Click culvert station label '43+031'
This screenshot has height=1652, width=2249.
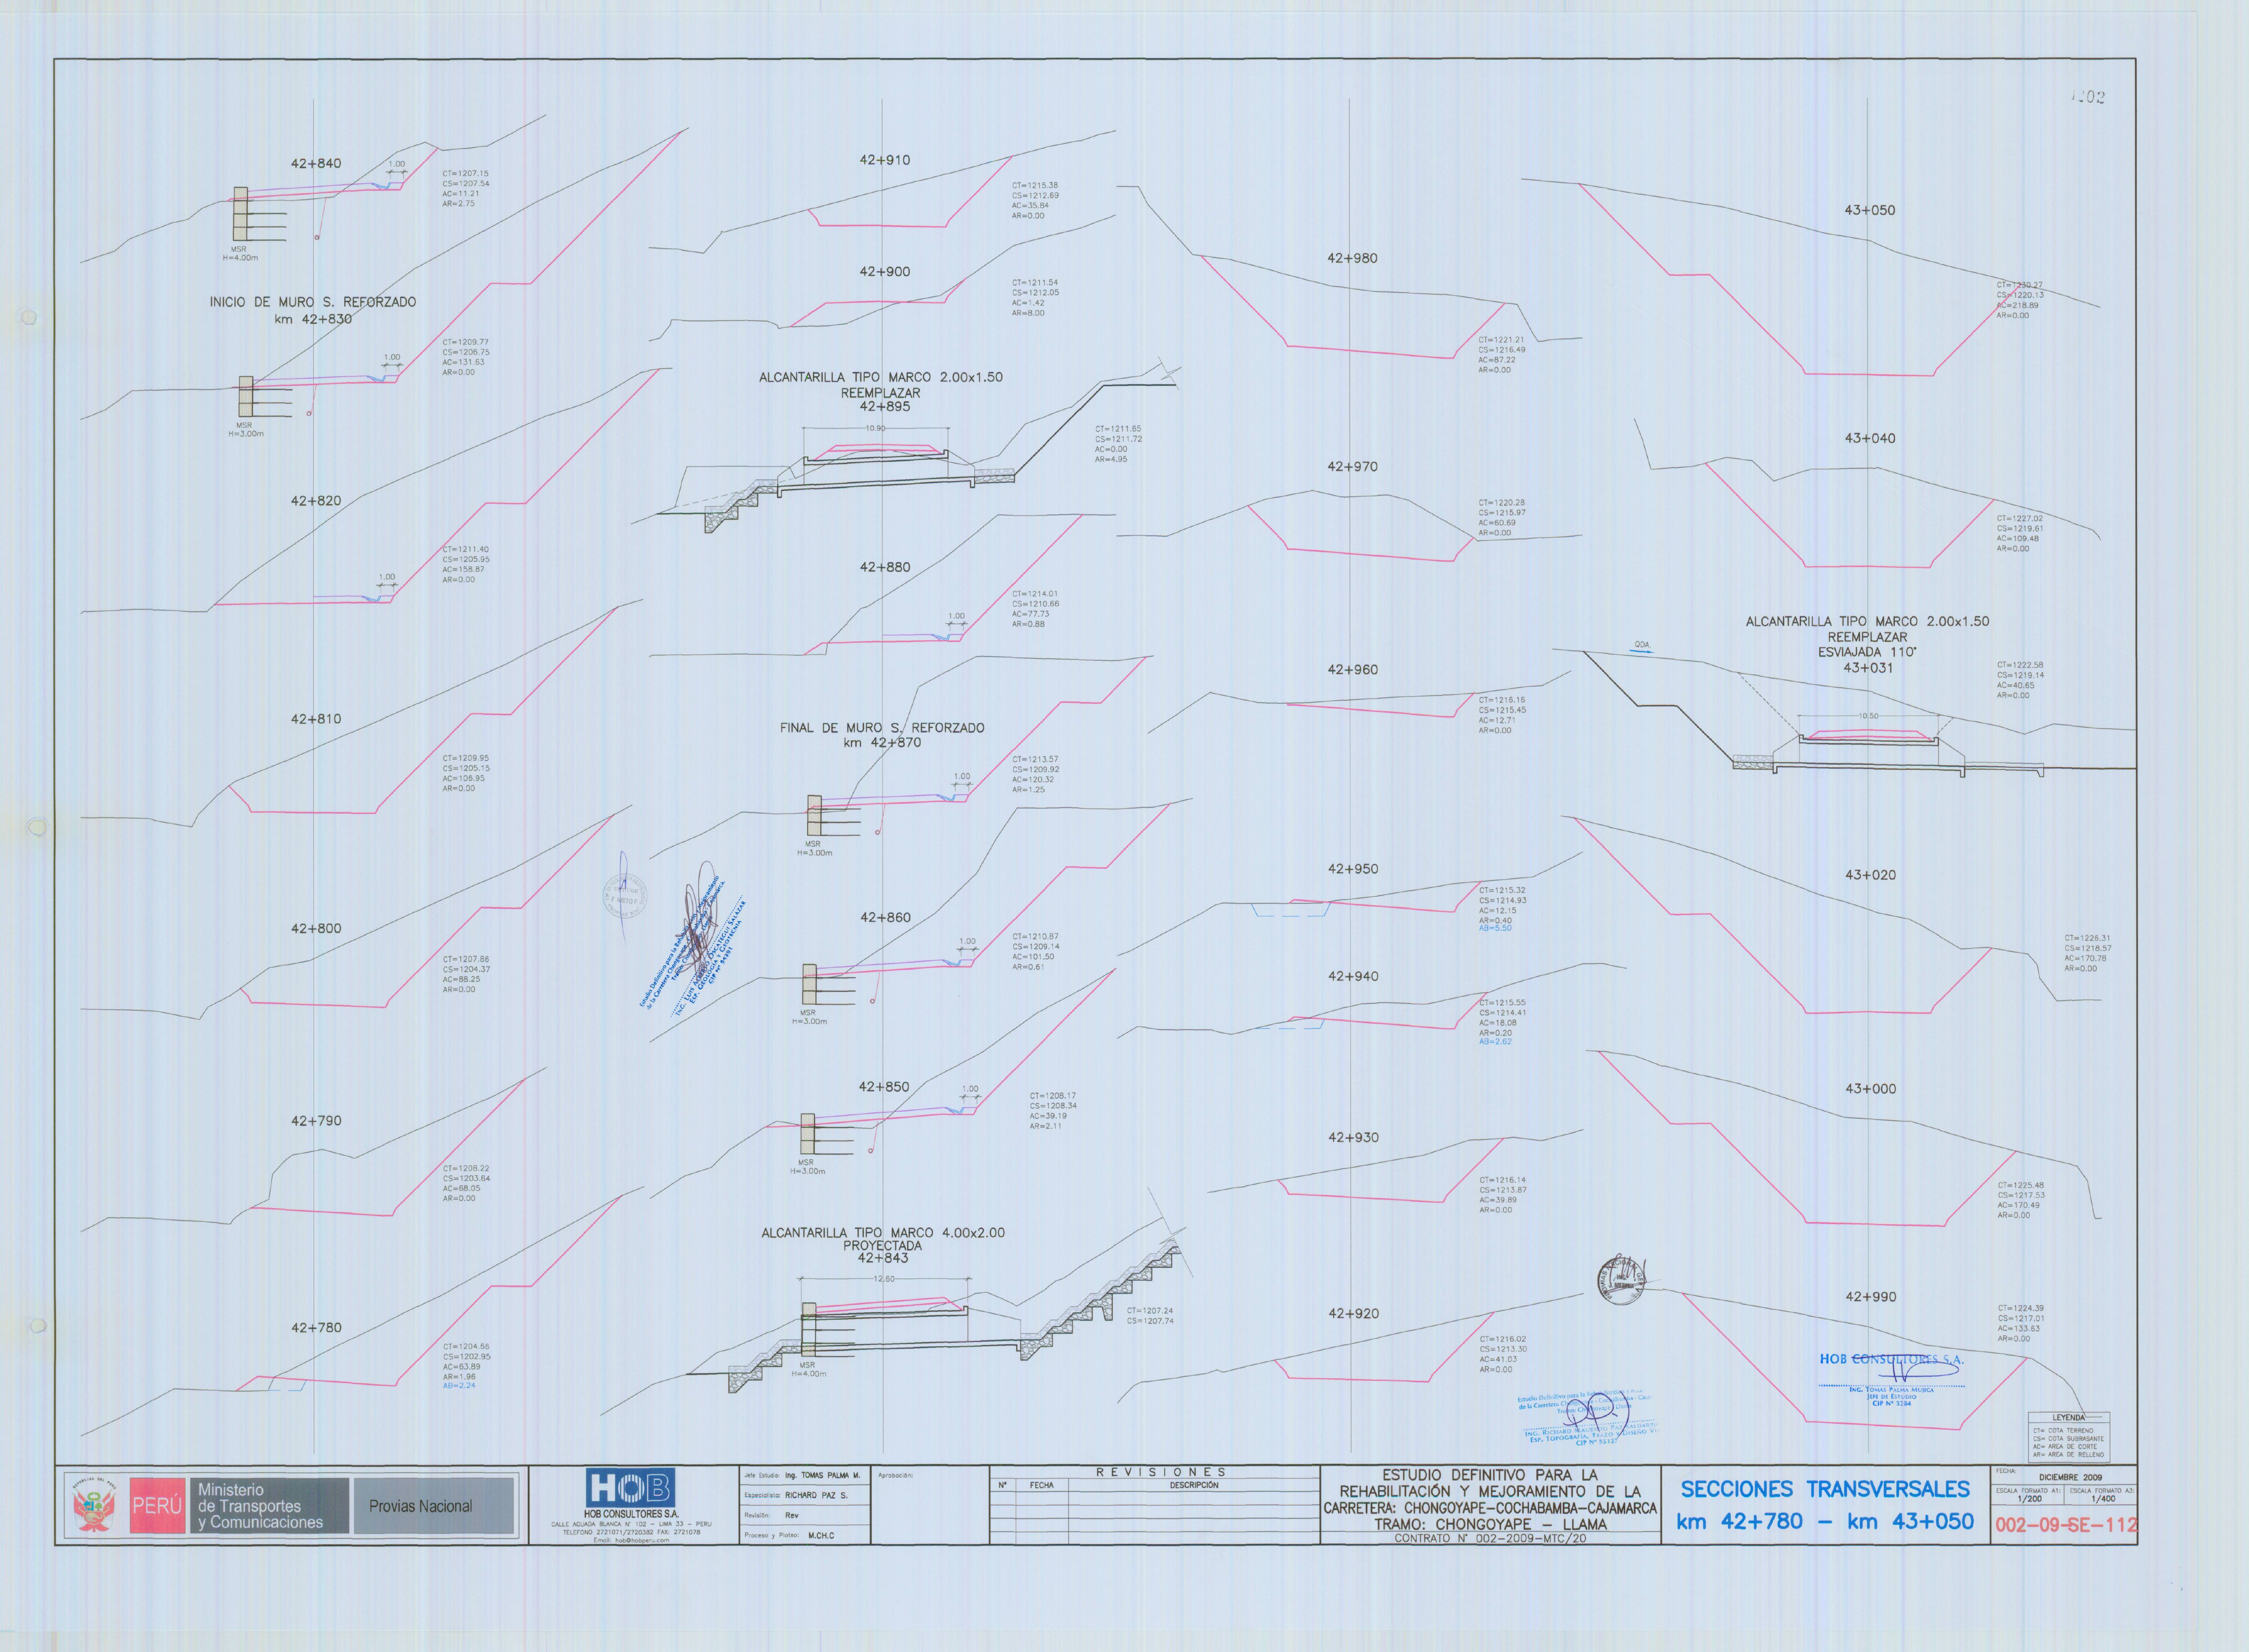(x=1868, y=667)
